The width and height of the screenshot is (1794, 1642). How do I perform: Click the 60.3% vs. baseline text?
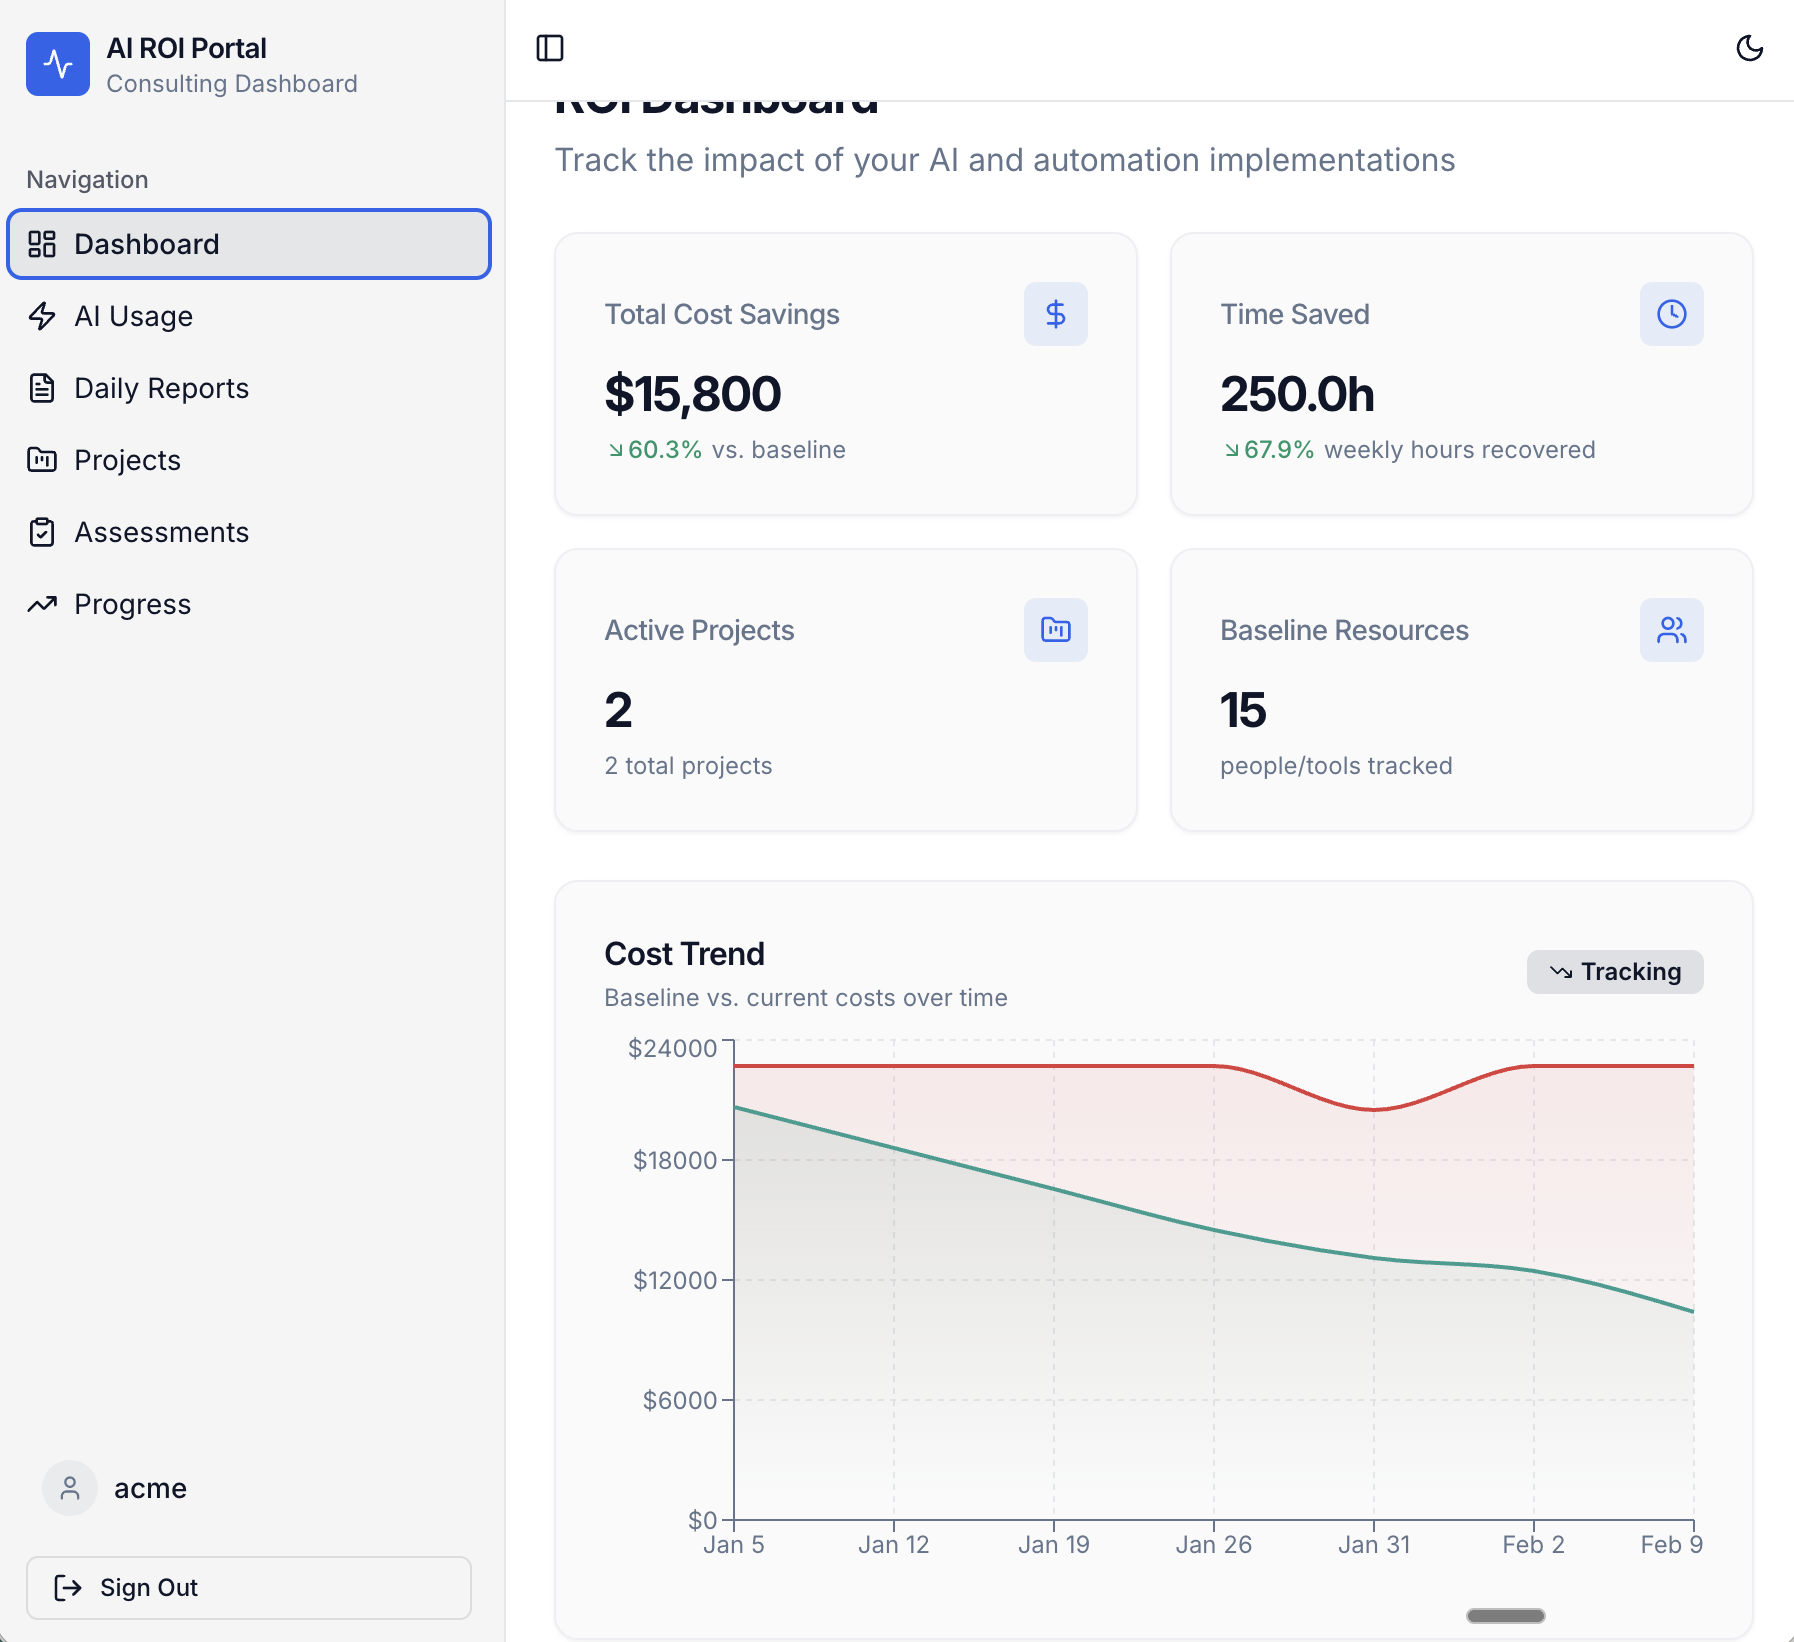pos(727,450)
